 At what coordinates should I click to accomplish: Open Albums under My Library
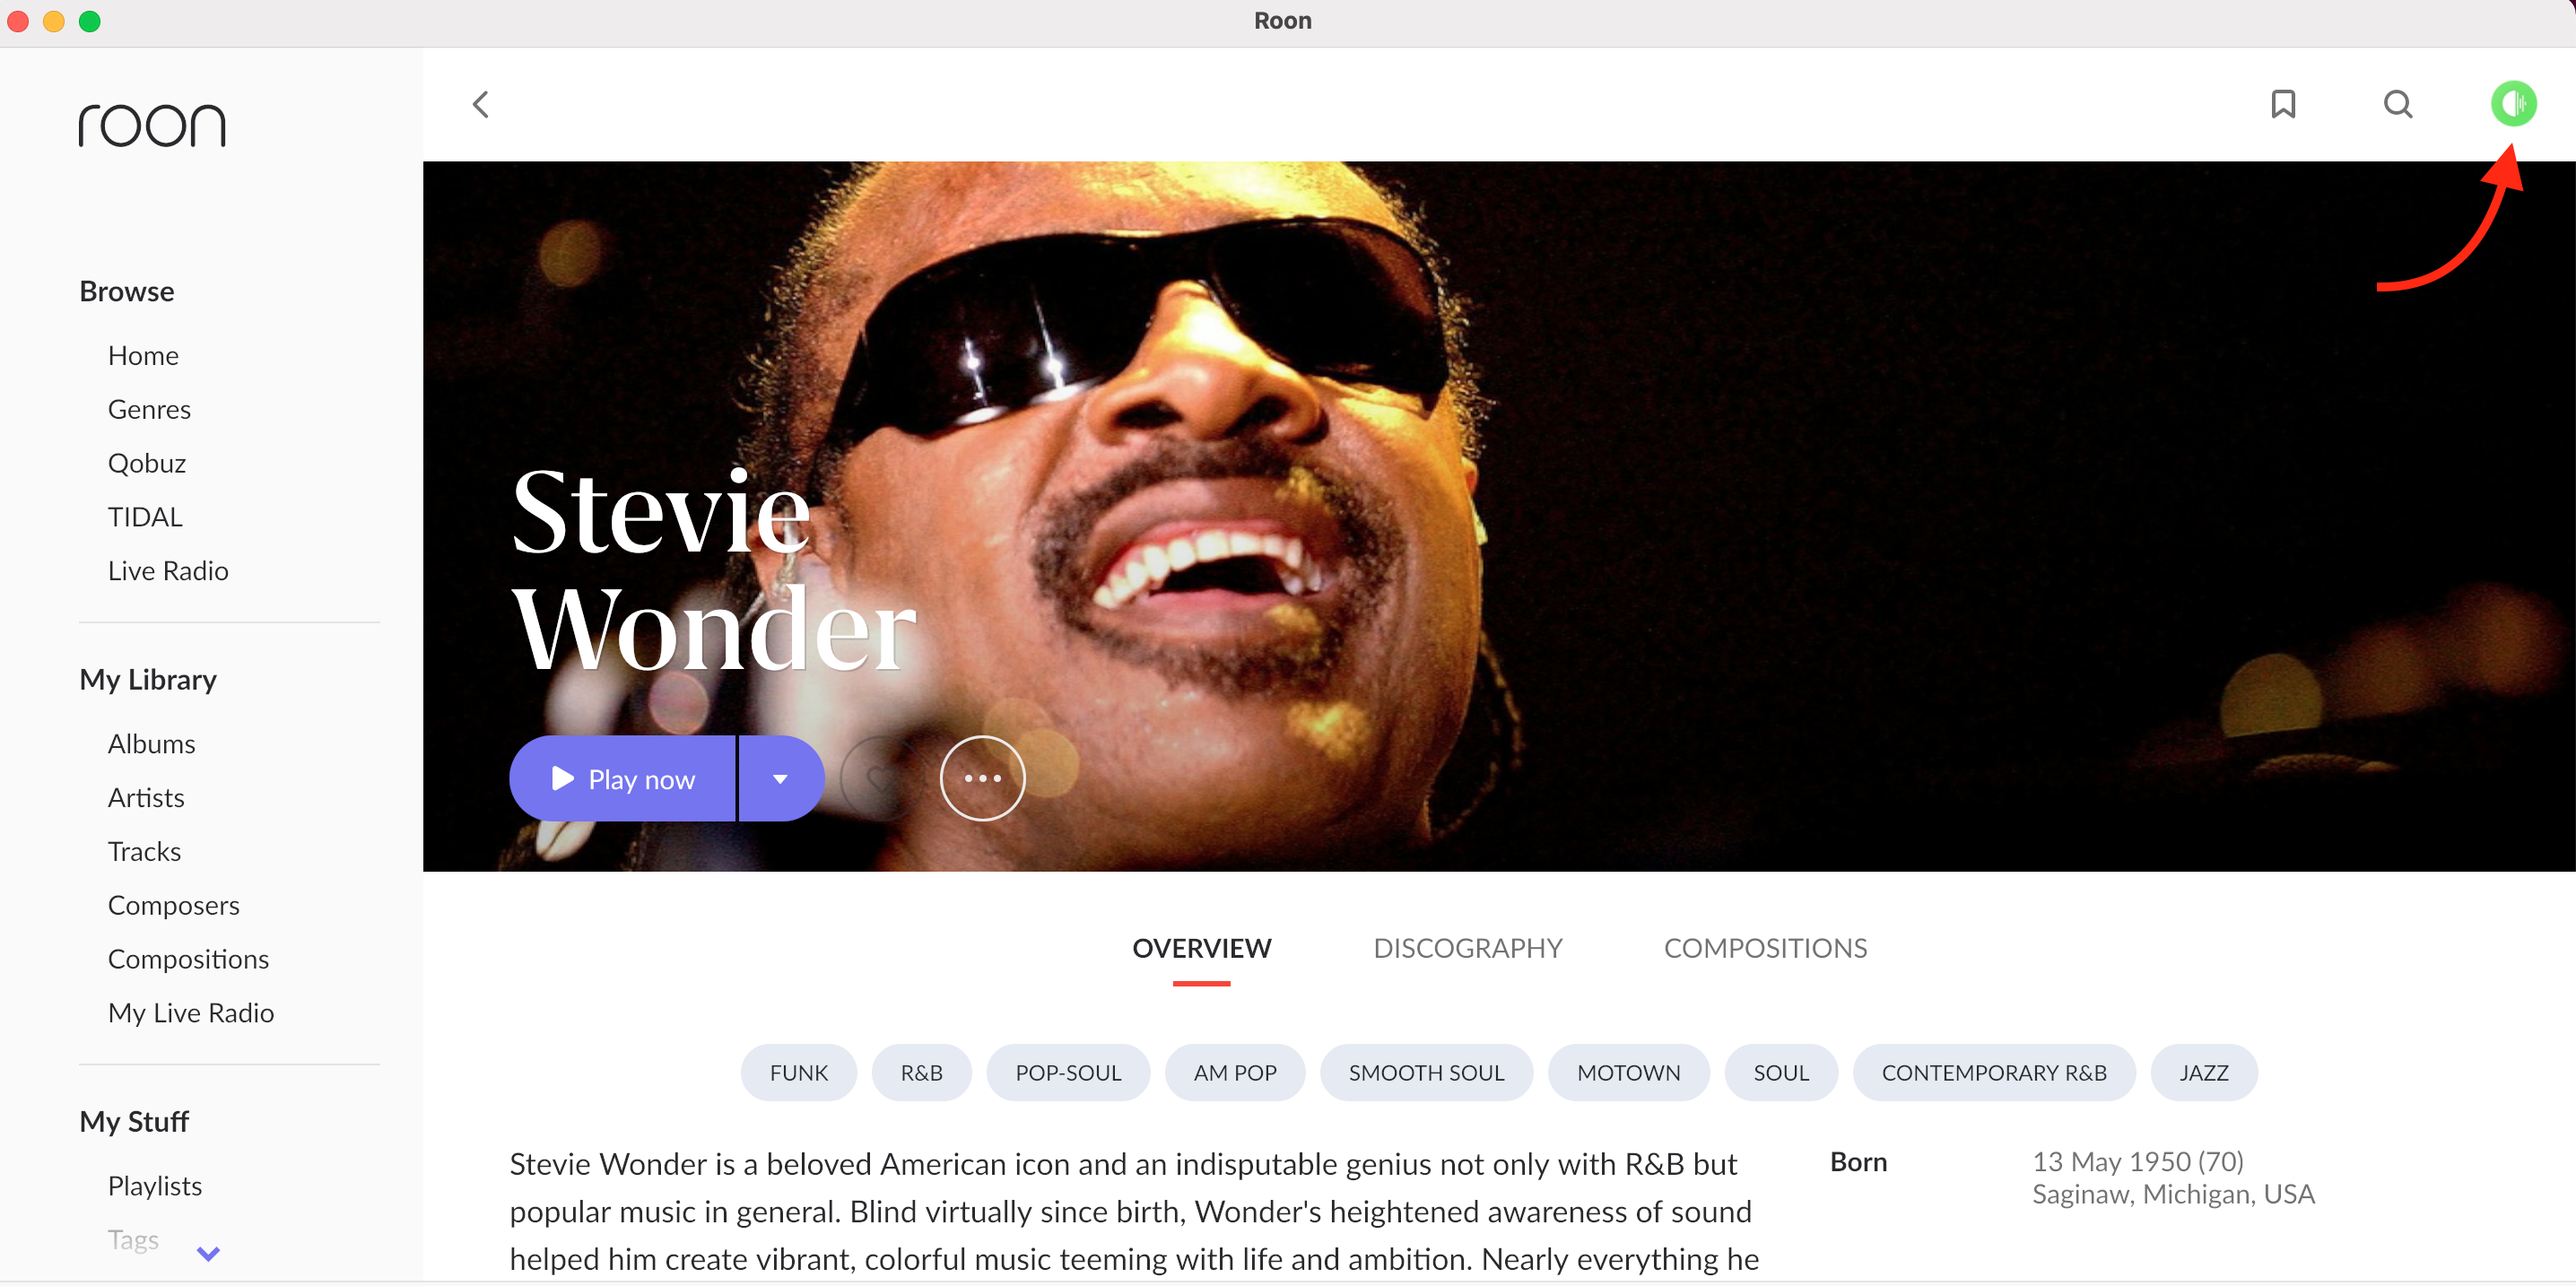point(151,743)
